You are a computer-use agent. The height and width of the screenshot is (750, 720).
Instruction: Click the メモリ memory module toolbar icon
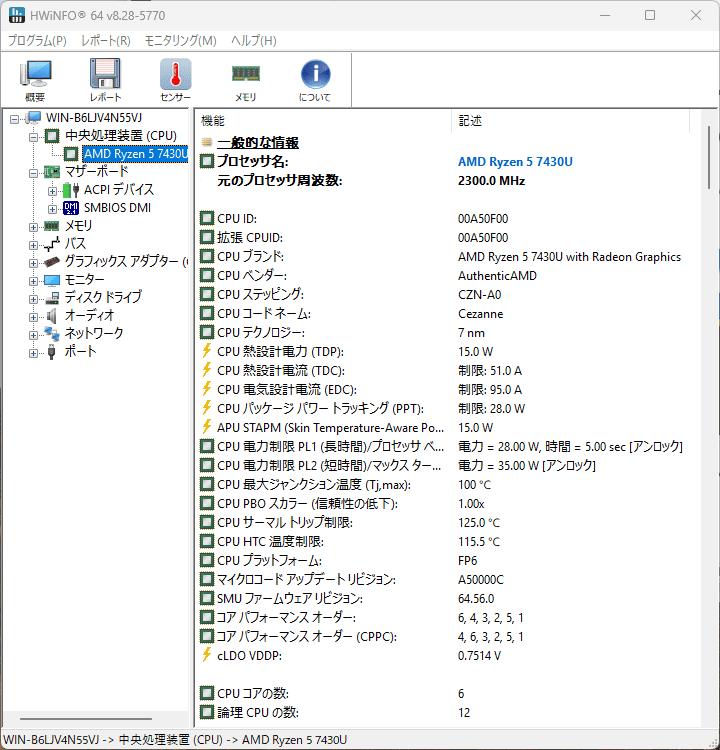(245, 80)
